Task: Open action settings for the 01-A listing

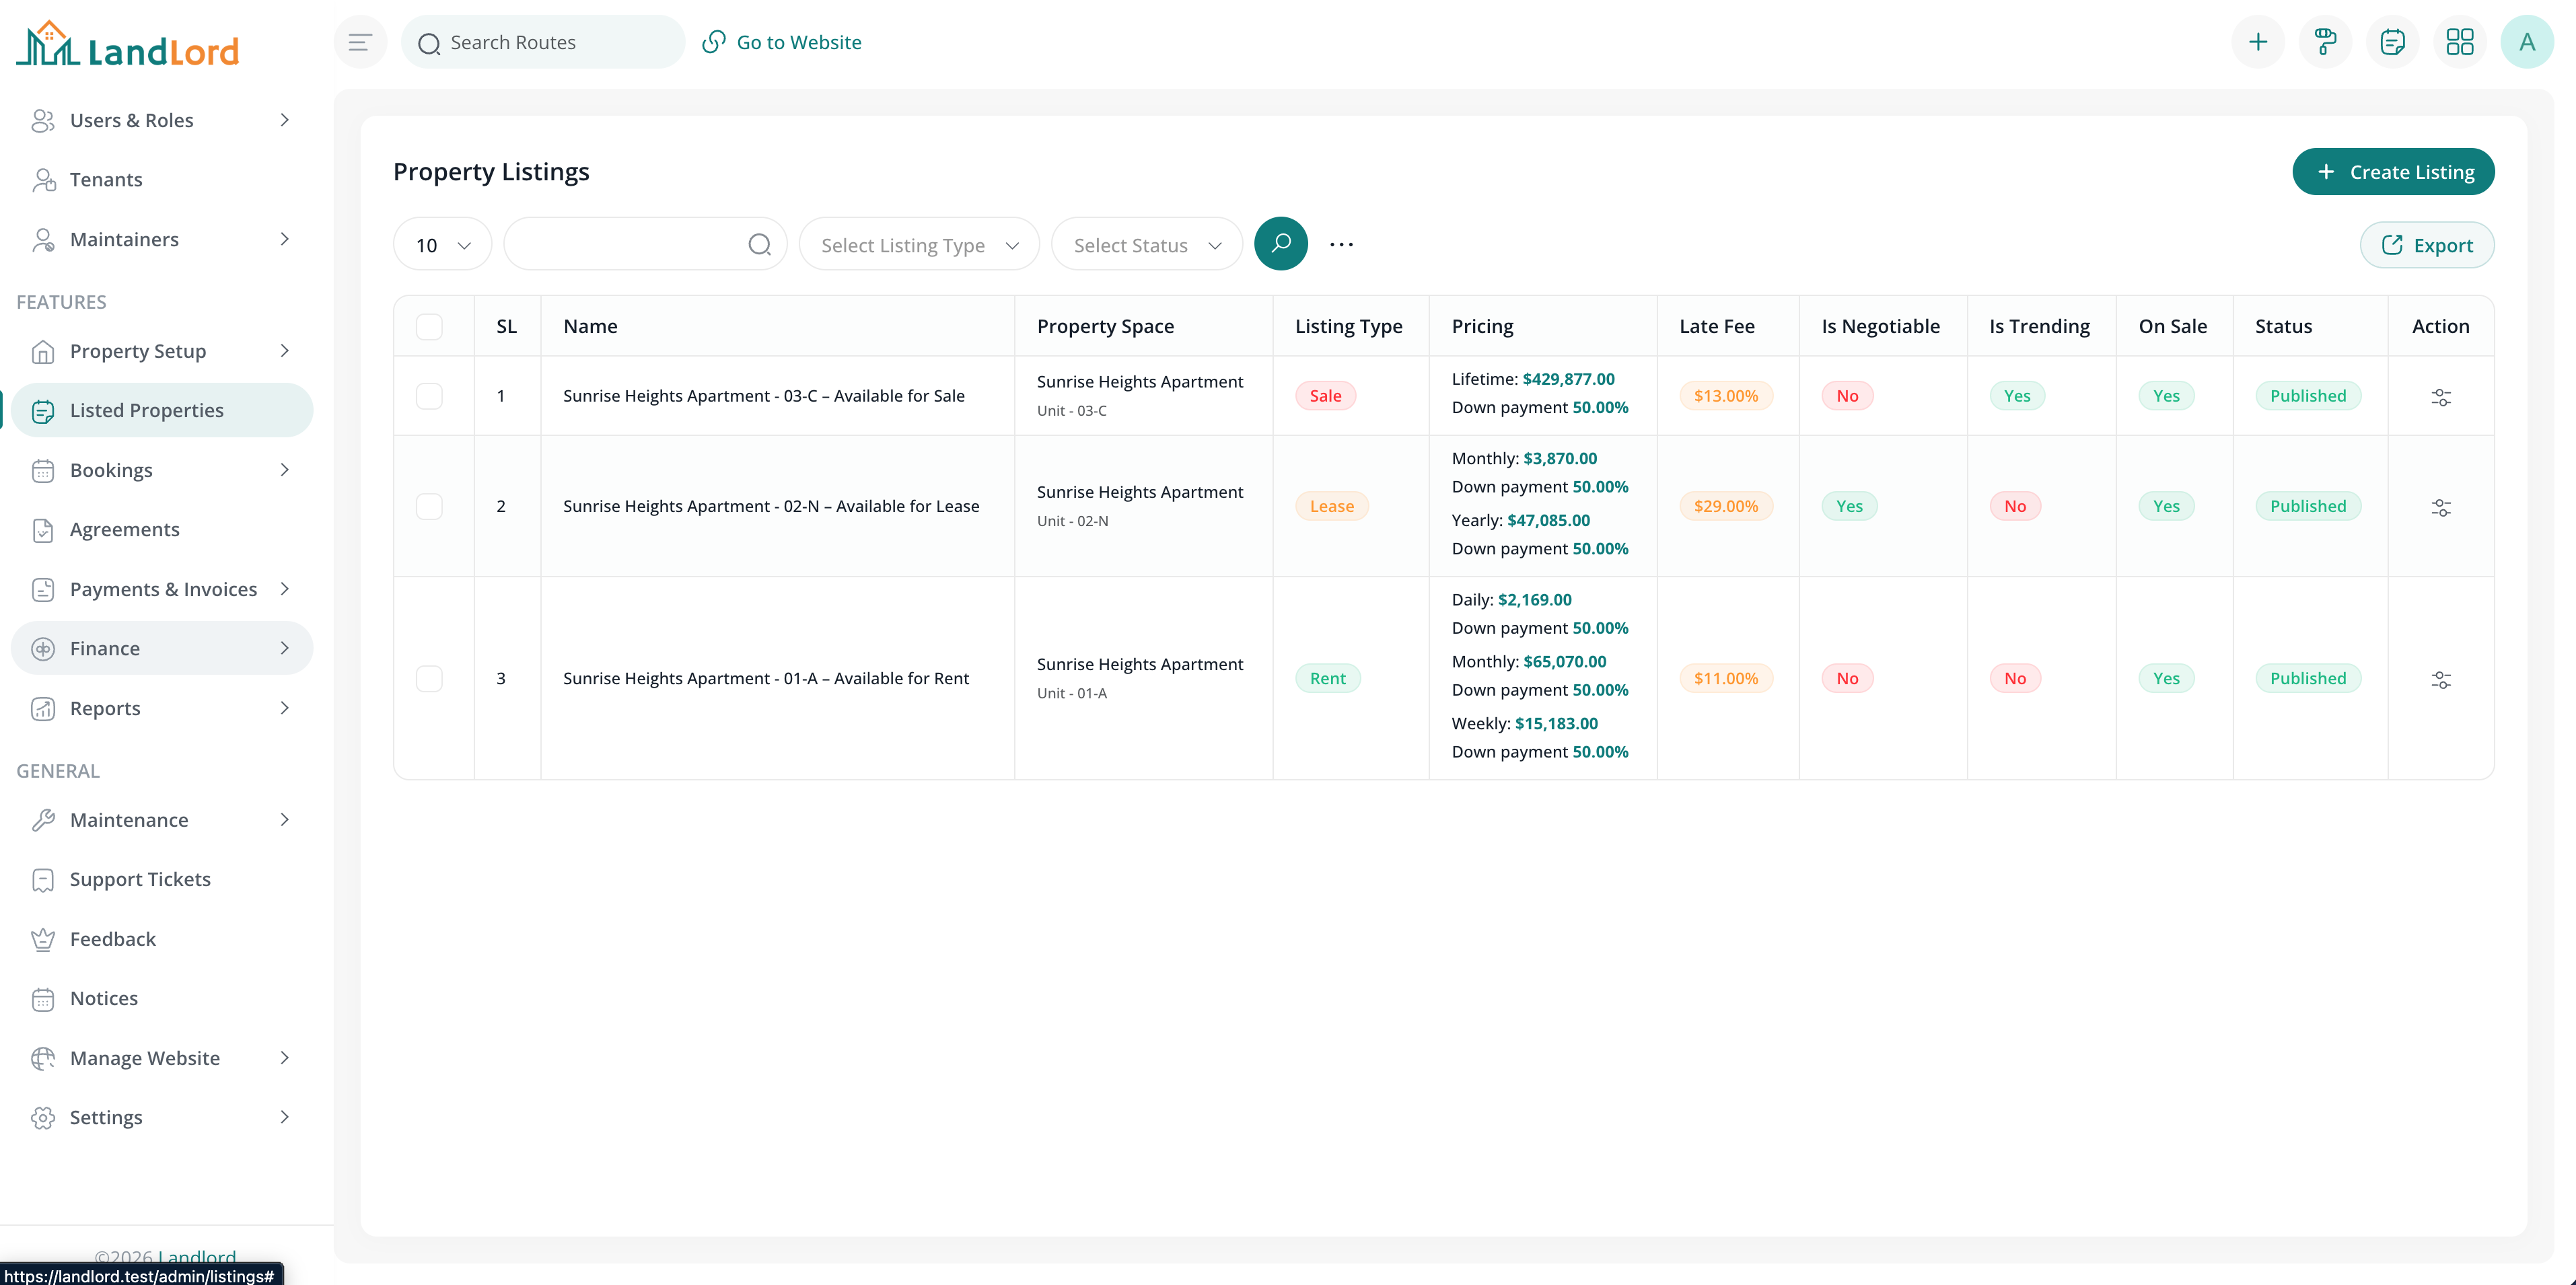Action: 2440,679
